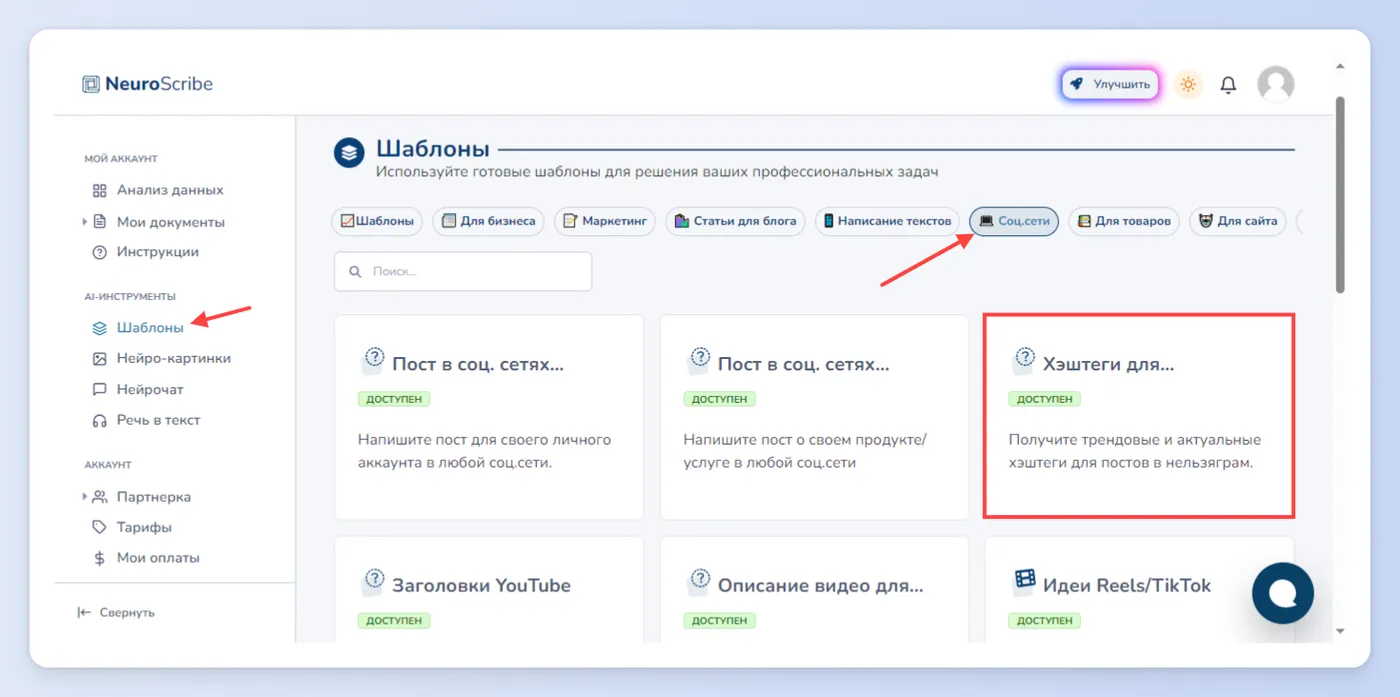Screen dimensions: 1400x697
Task: Select the Маркетинг filter chip
Action: (605, 221)
